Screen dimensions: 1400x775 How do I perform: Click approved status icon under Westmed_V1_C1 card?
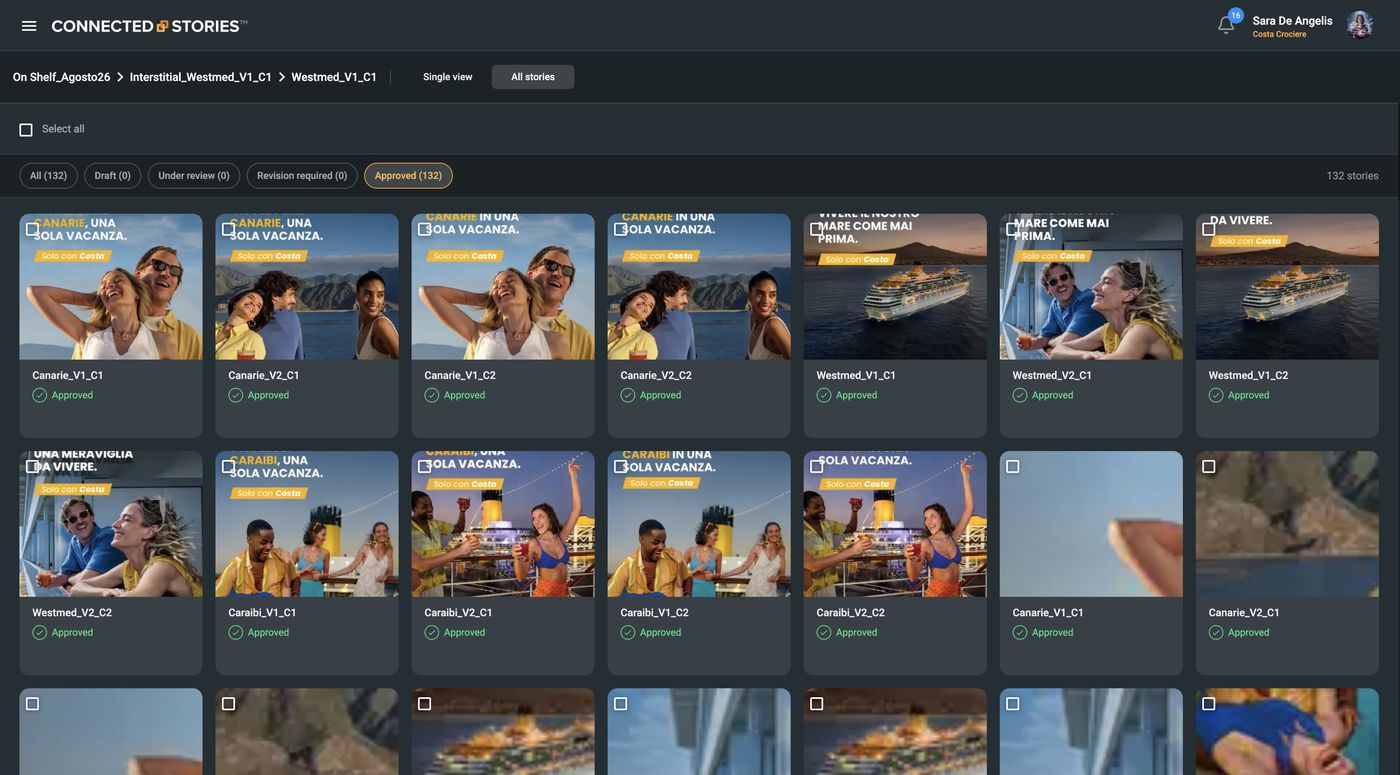click(824, 395)
